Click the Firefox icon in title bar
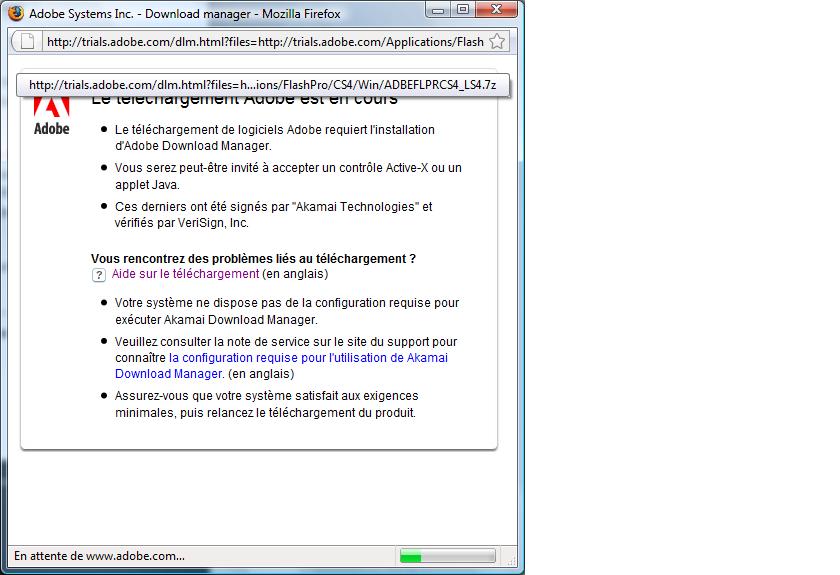The height and width of the screenshot is (575, 840). tap(16, 13)
